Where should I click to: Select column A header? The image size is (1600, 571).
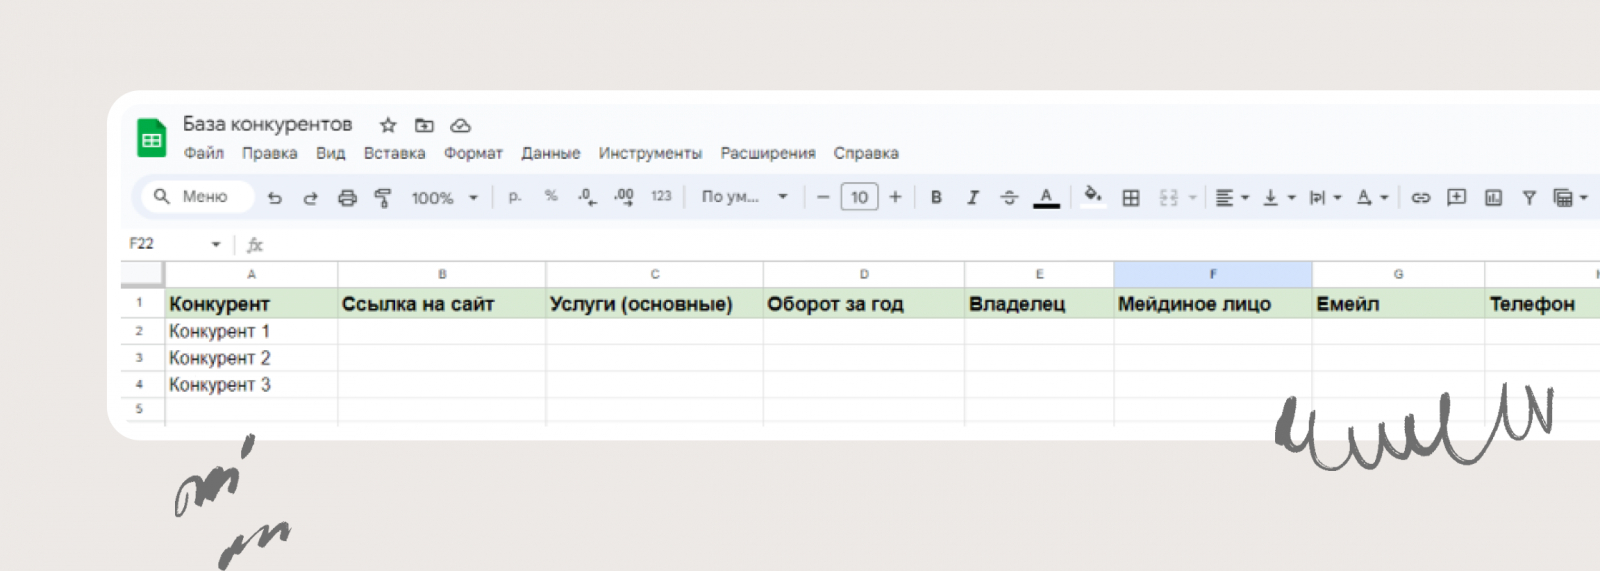(251, 274)
